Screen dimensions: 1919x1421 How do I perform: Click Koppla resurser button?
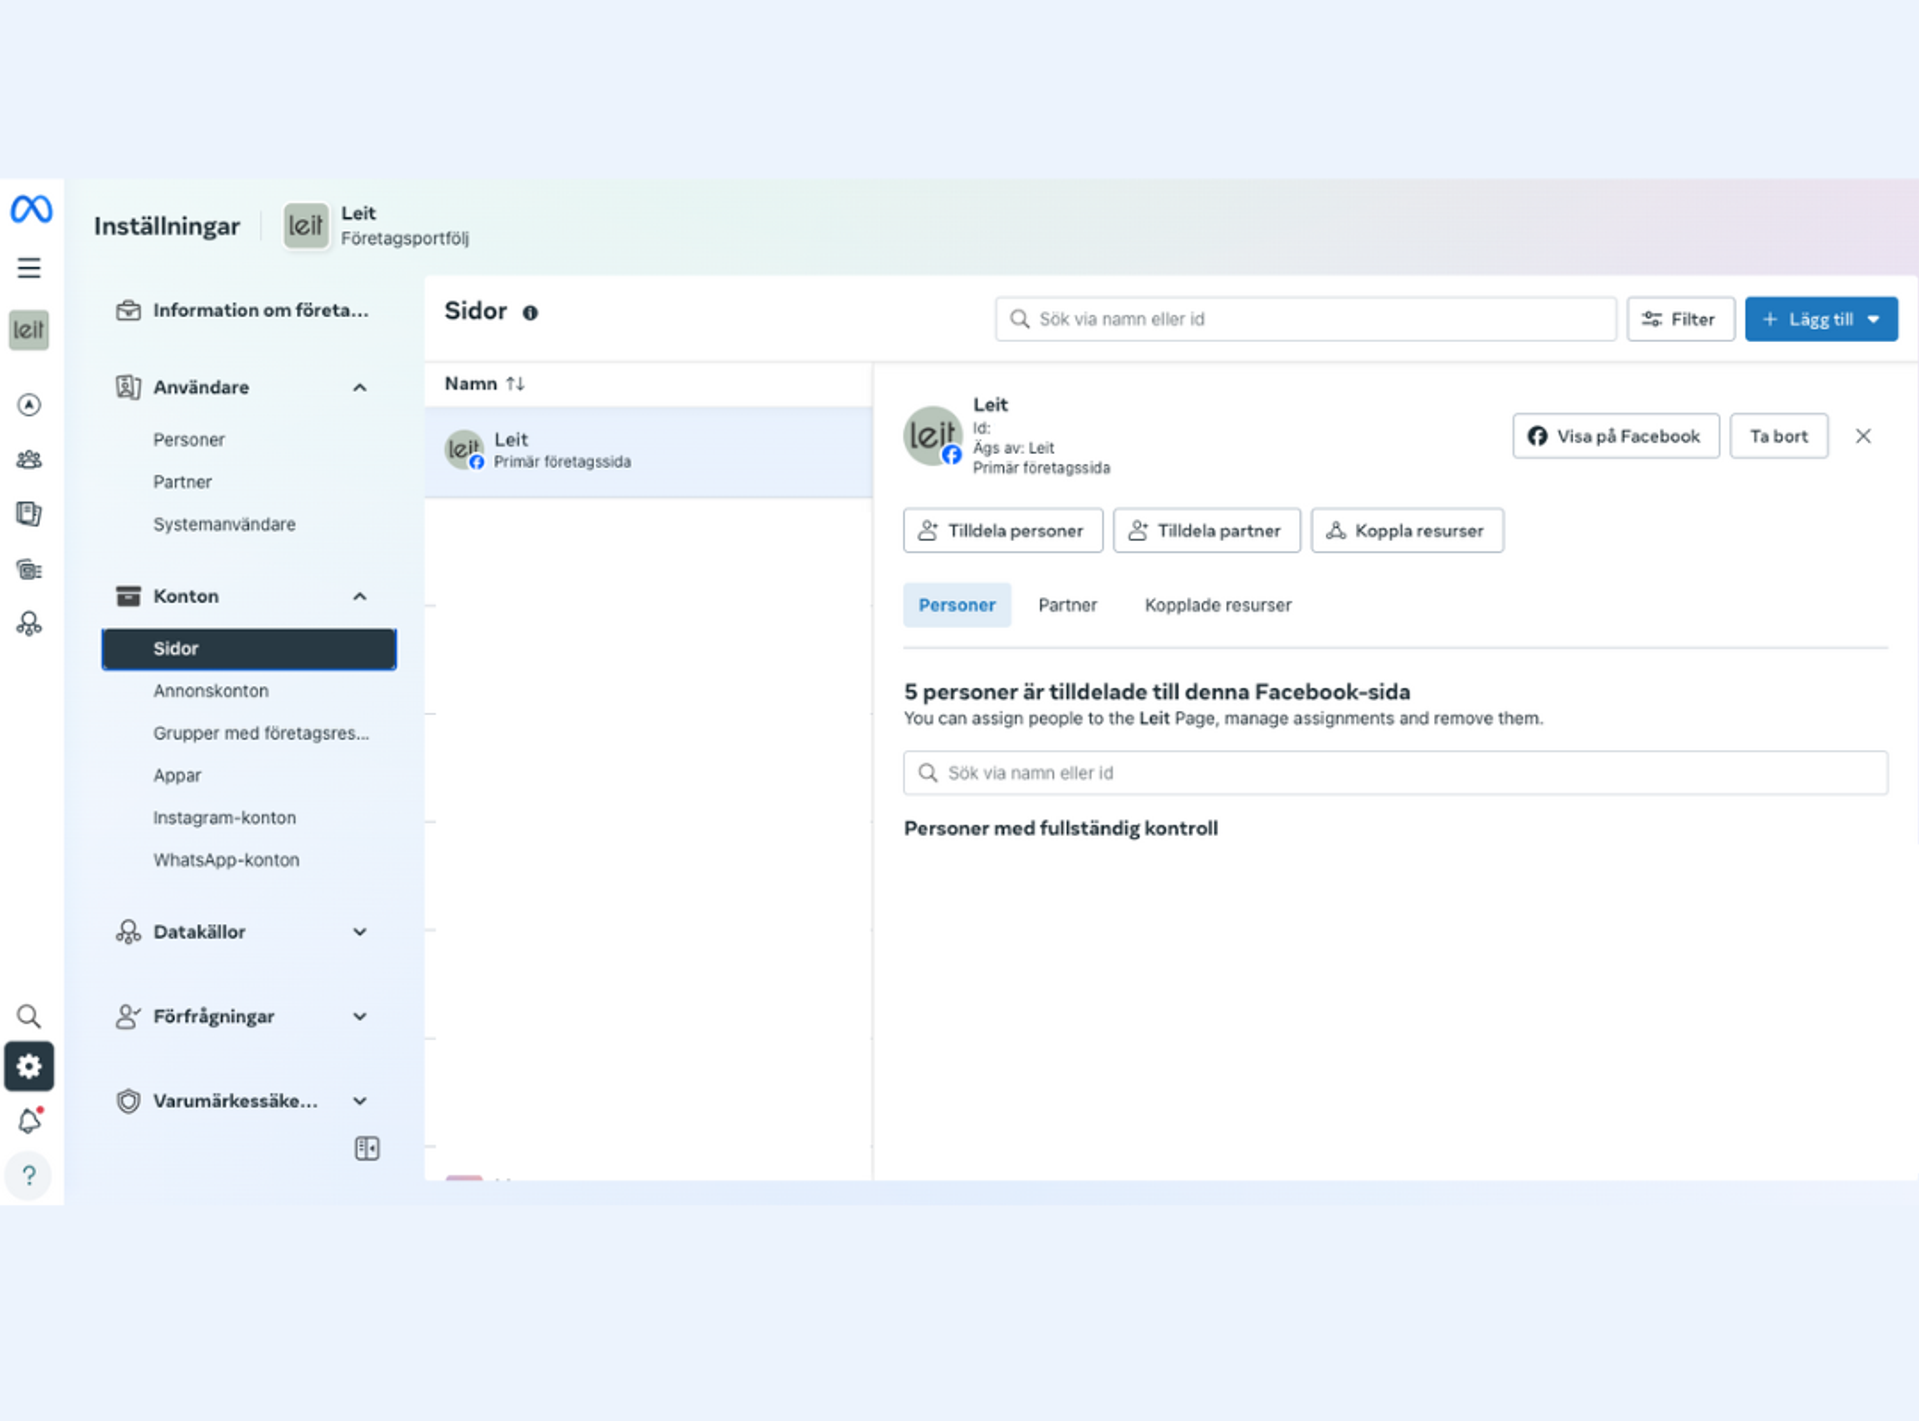tap(1407, 531)
